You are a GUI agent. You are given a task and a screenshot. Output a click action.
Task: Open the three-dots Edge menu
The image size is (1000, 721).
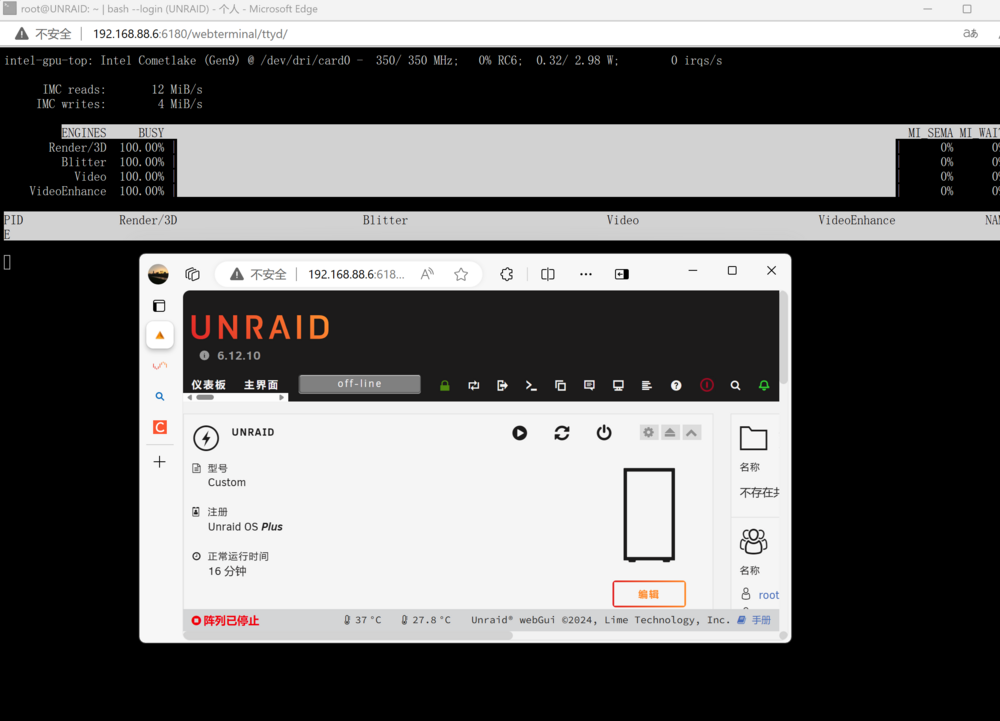[x=585, y=274]
